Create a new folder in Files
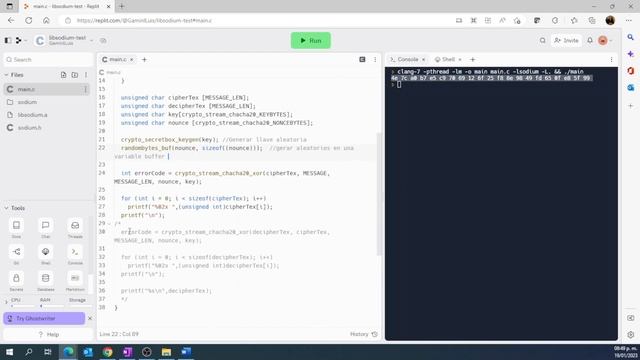The width and height of the screenshot is (640, 360). point(75,75)
